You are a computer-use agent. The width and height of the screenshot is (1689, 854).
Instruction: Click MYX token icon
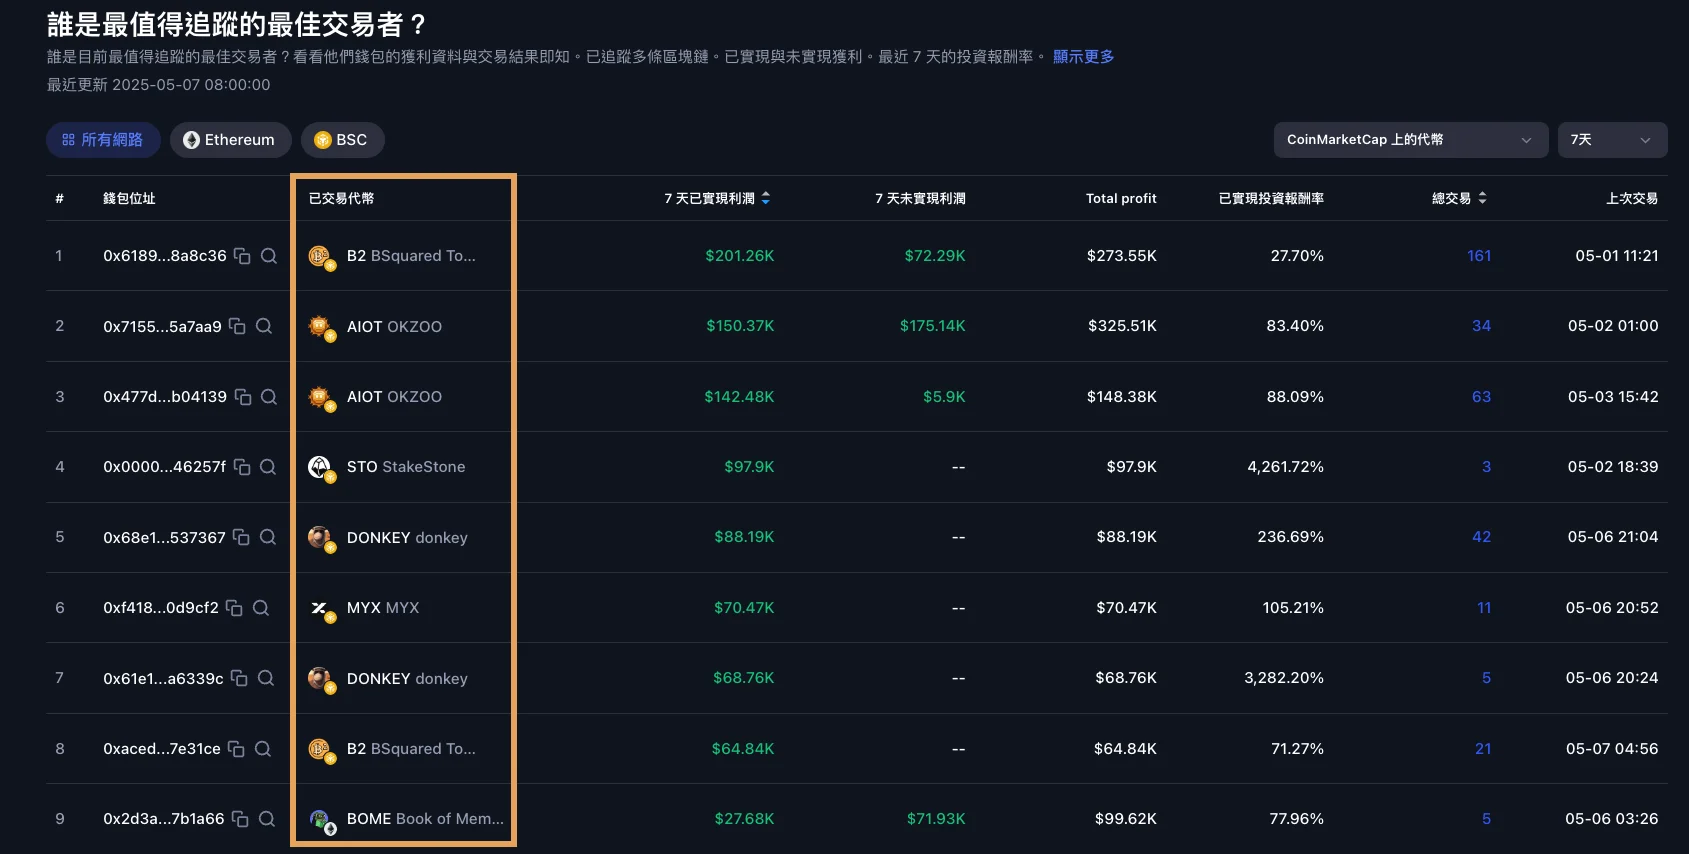321,610
